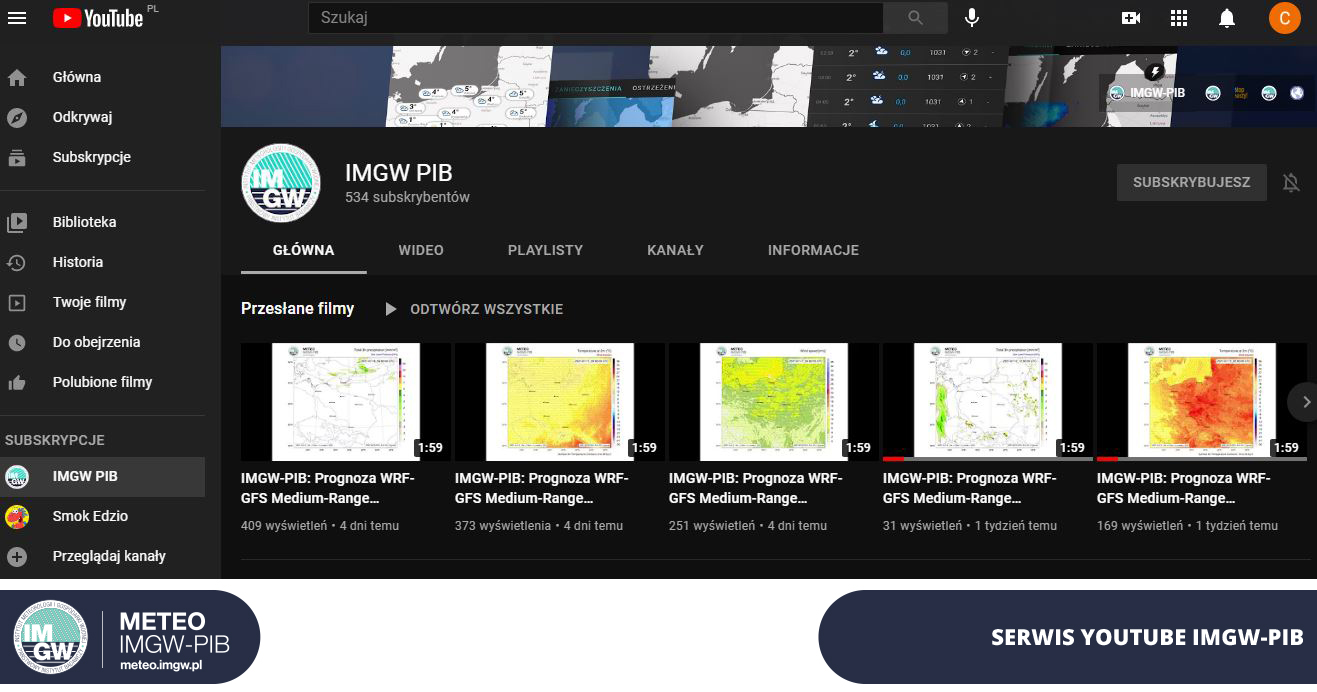The width and height of the screenshot is (1317, 692).
Task: Switch to the INFORMACJE tab
Action: click(x=813, y=250)
